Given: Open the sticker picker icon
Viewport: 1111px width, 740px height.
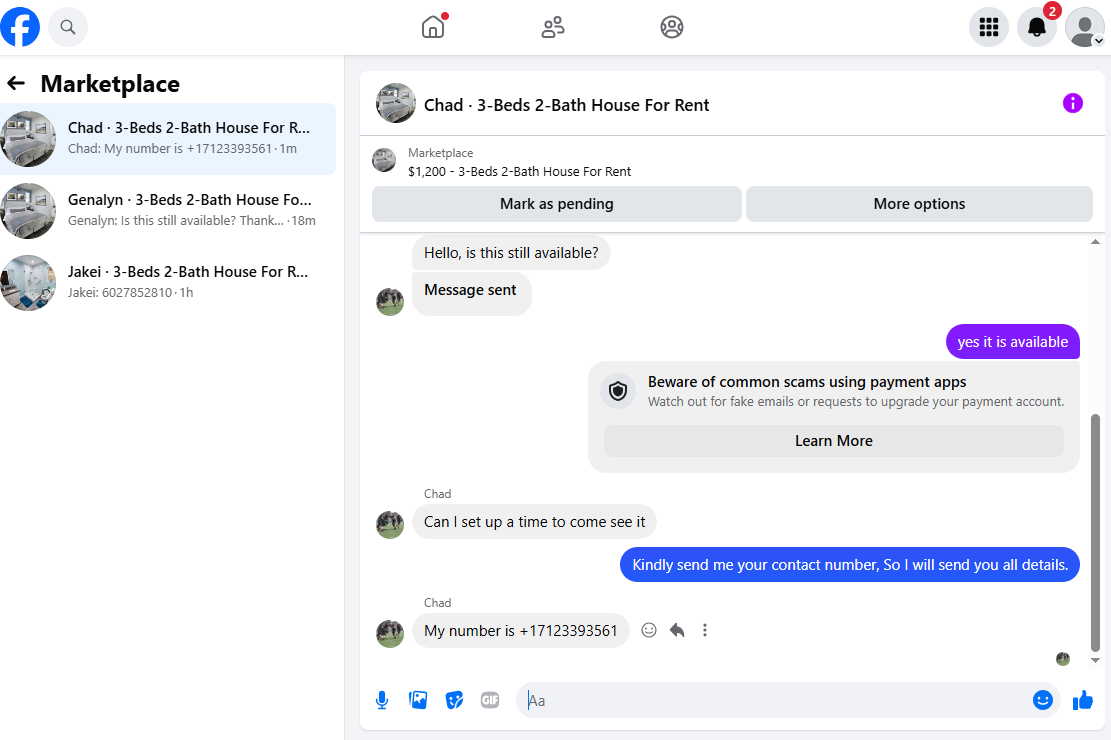Looking at the screenshot, I should coord(454,700).
